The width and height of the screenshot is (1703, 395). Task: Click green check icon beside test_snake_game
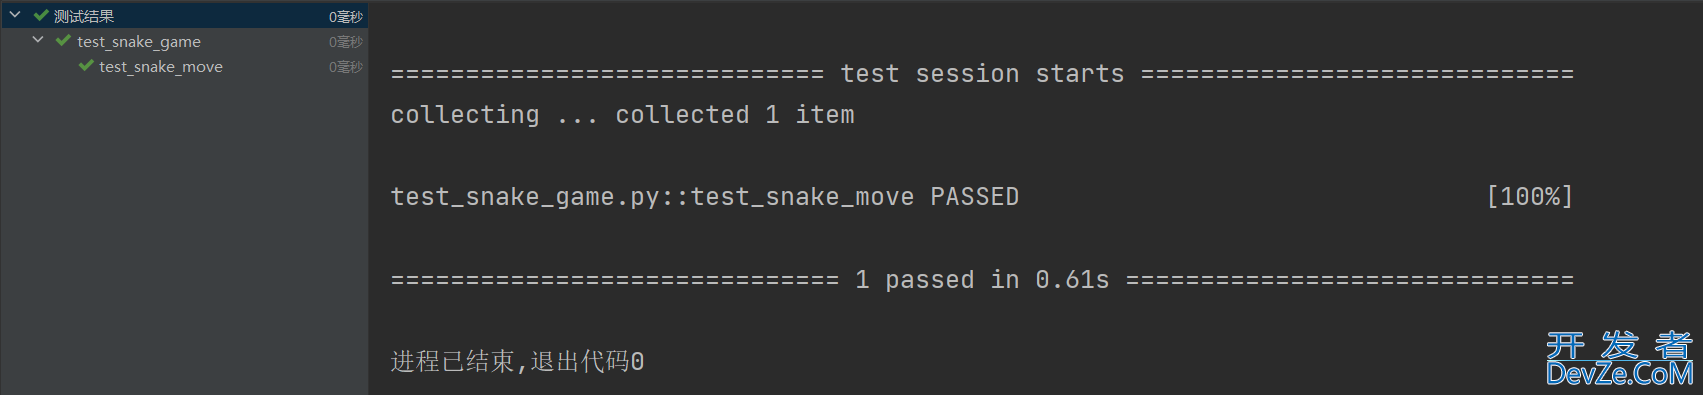point(63,40)
